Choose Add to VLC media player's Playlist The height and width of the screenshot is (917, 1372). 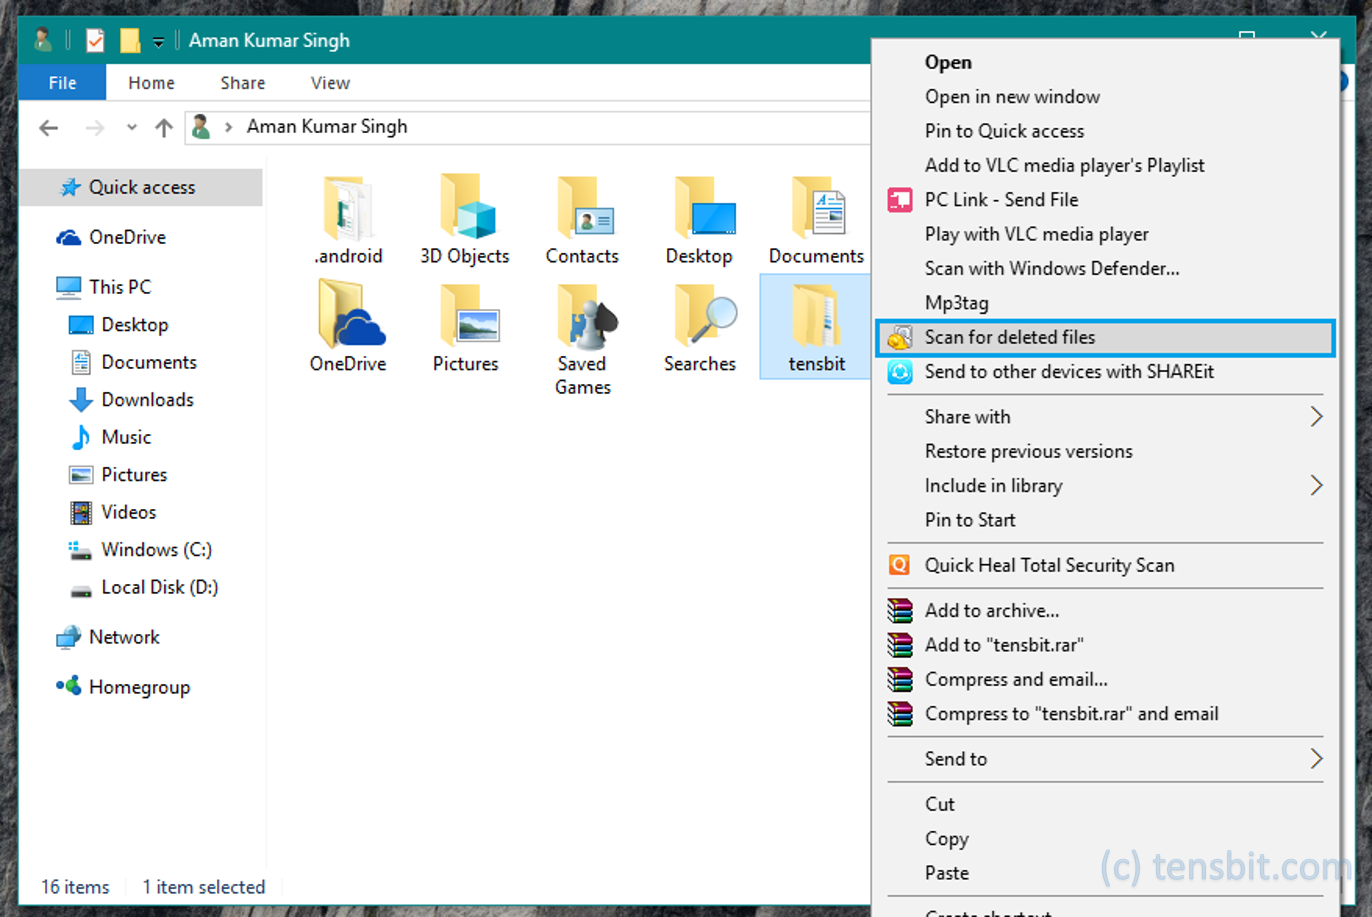point(1064,165)
